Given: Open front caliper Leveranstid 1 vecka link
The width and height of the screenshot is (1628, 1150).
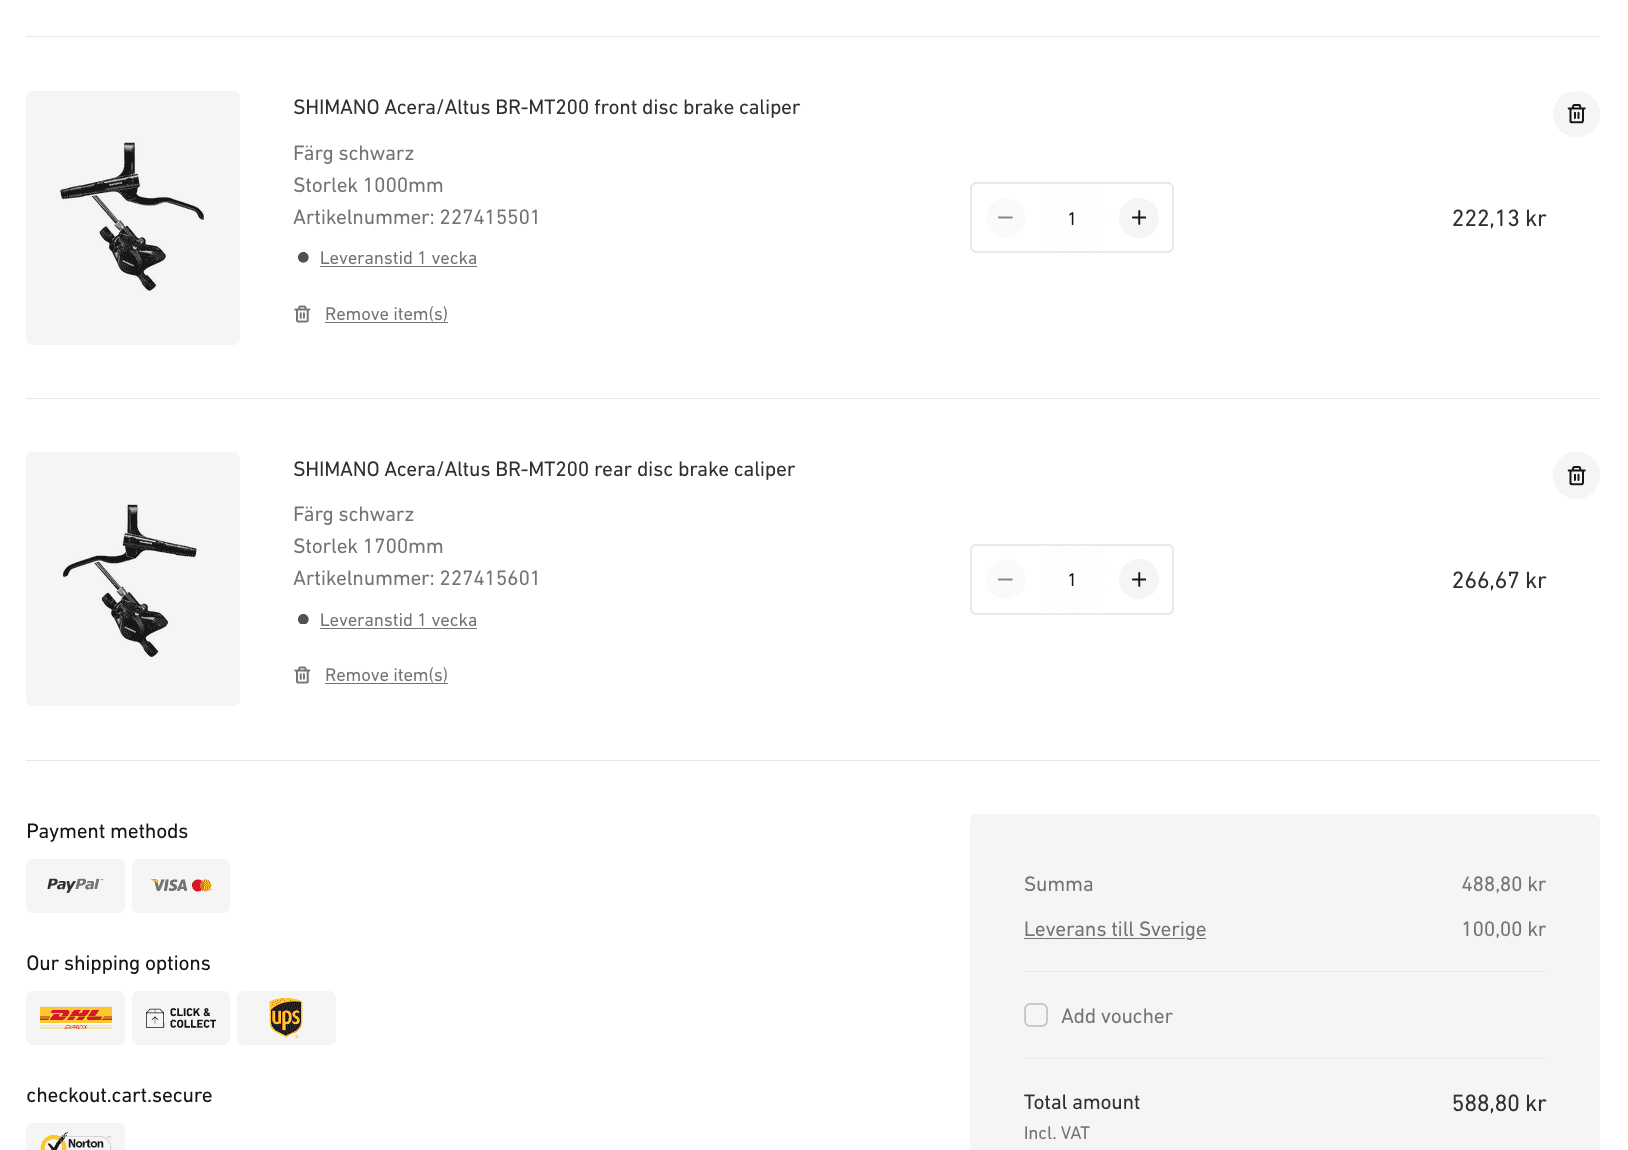Looking at the screenshot, I should click(x=398, y=258).
